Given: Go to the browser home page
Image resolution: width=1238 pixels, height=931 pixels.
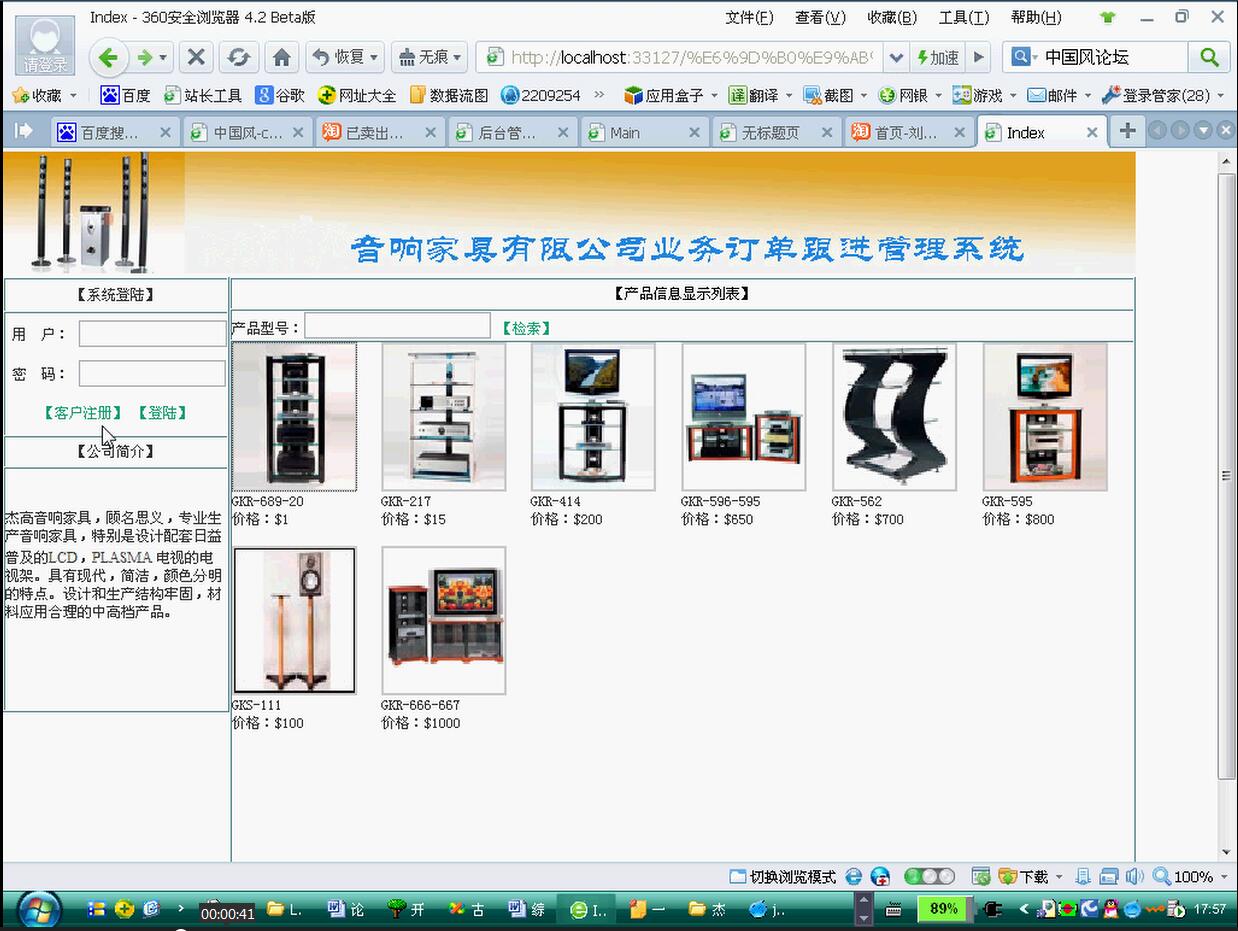Looking at the screenshot, I should [x=282, y=57].
